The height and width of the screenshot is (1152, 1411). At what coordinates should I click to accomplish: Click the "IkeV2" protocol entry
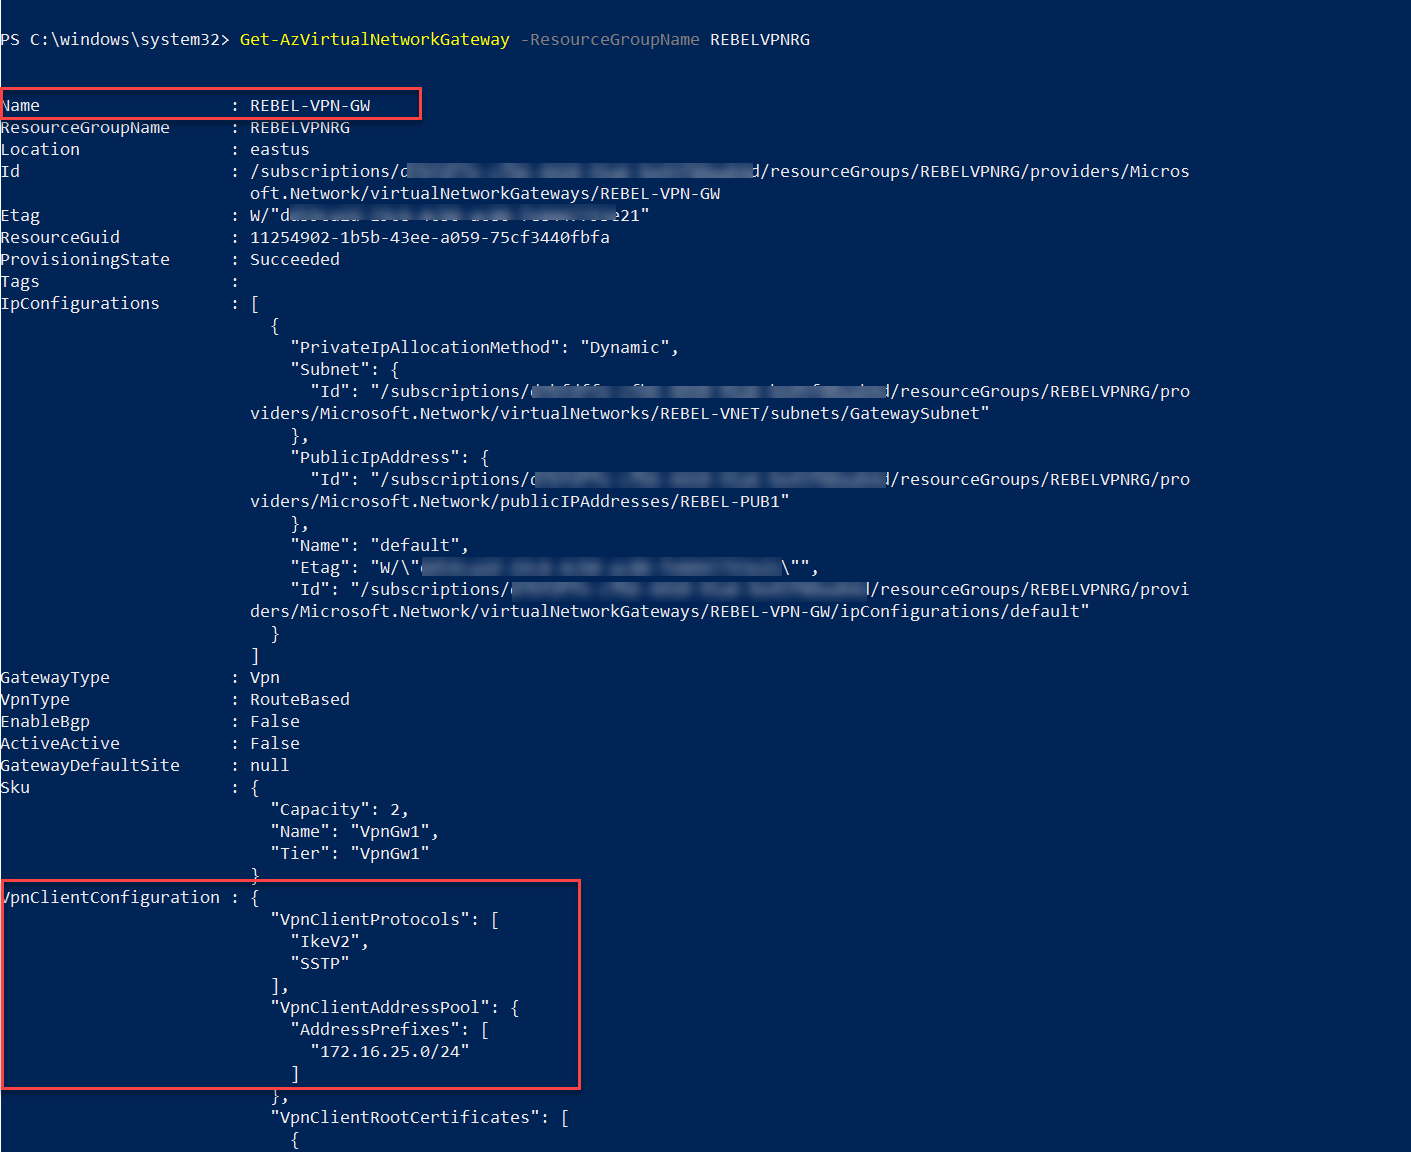[330, 942]
